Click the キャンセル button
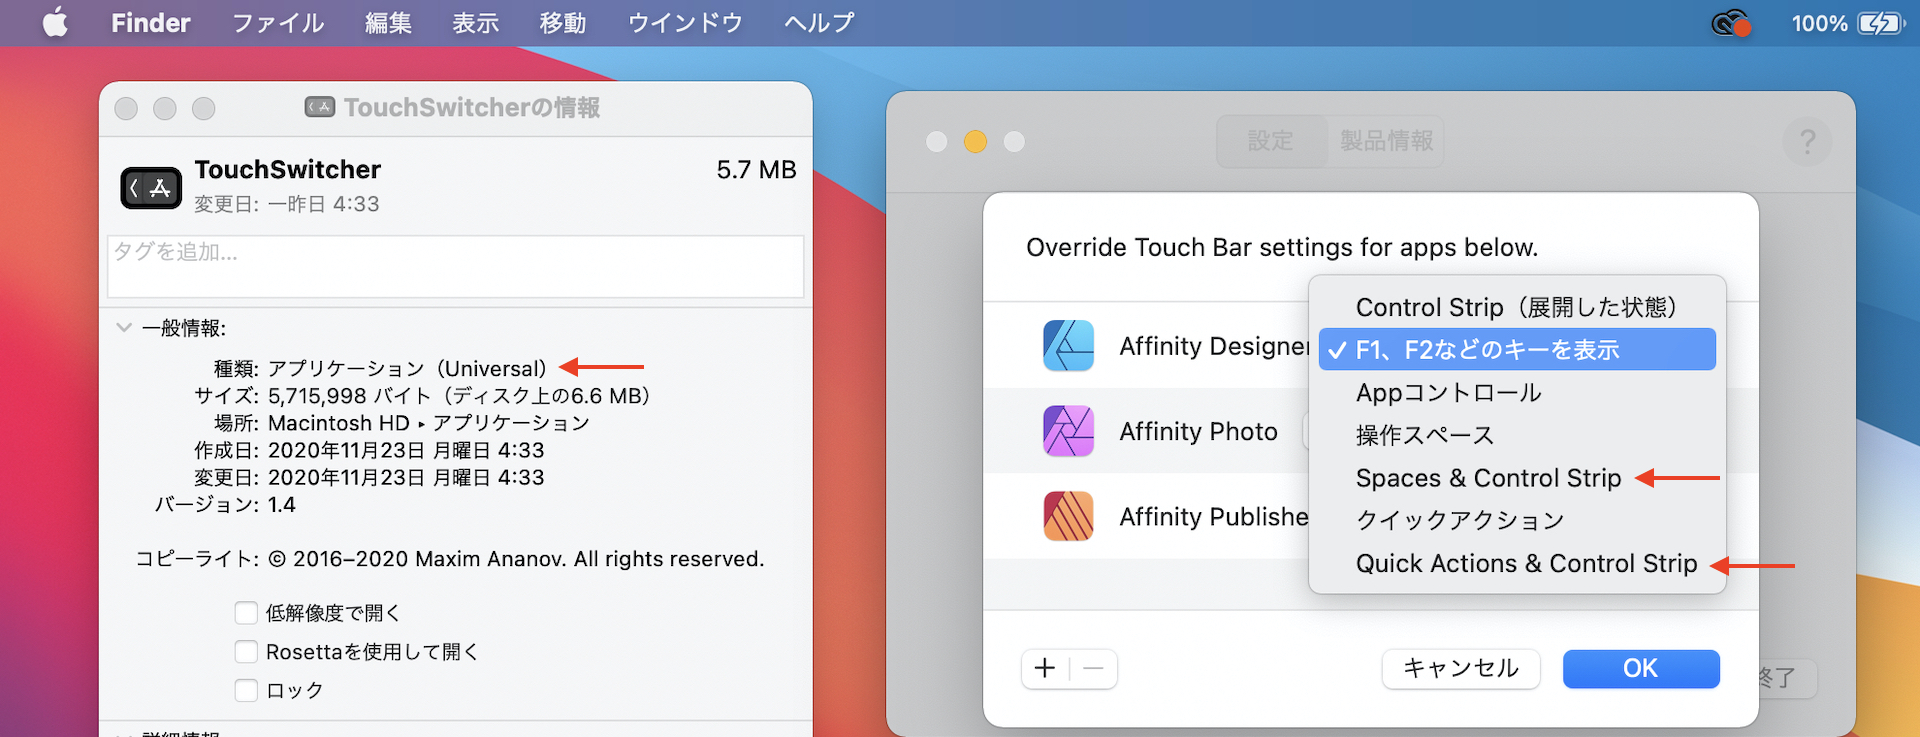Viewport: 1920px width, 737px height. click(1461, 668)
